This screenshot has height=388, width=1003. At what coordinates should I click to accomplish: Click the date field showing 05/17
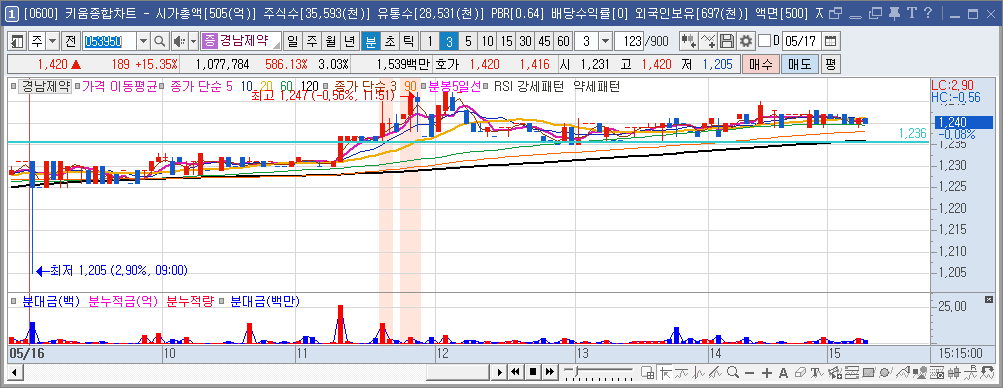click(801, 42)
